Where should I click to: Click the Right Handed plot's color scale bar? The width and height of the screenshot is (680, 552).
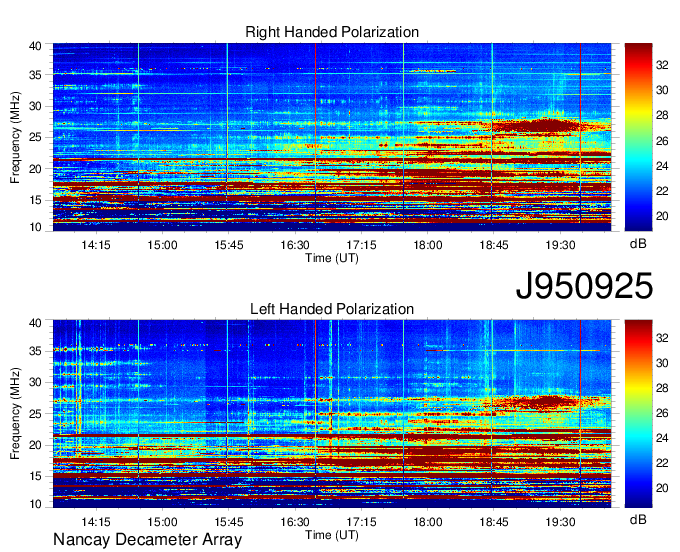point(638,137)
